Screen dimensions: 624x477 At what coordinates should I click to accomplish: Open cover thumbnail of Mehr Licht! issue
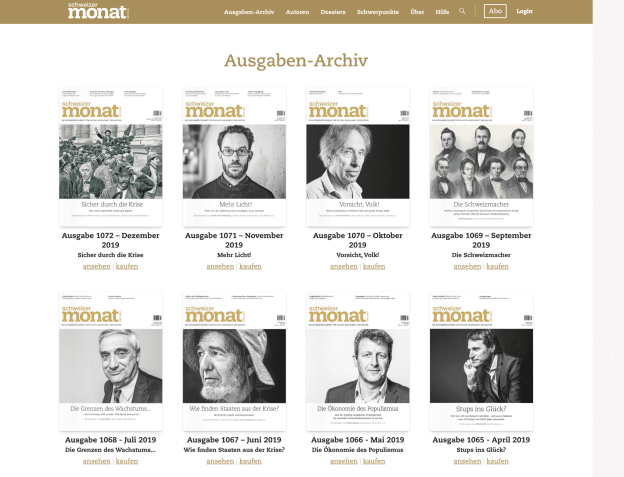pos(234,157)
